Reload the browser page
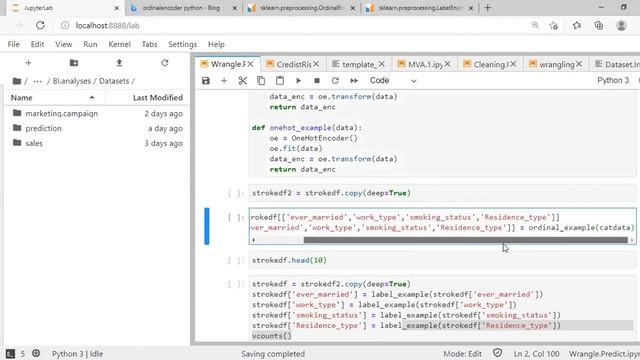 coord(40,25)
